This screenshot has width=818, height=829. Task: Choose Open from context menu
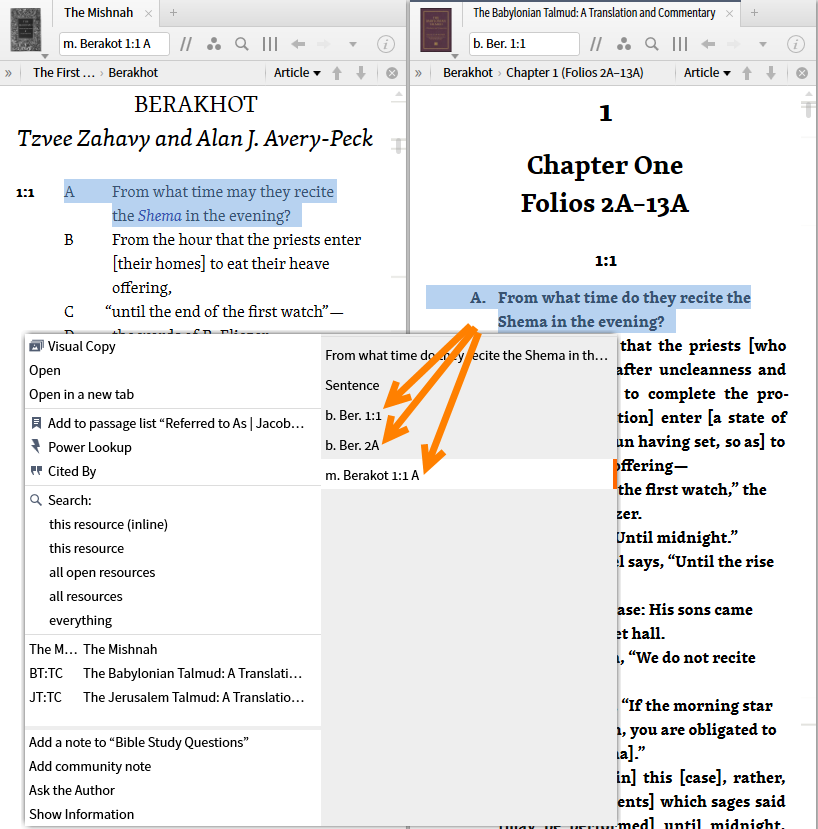pos(173,371)
